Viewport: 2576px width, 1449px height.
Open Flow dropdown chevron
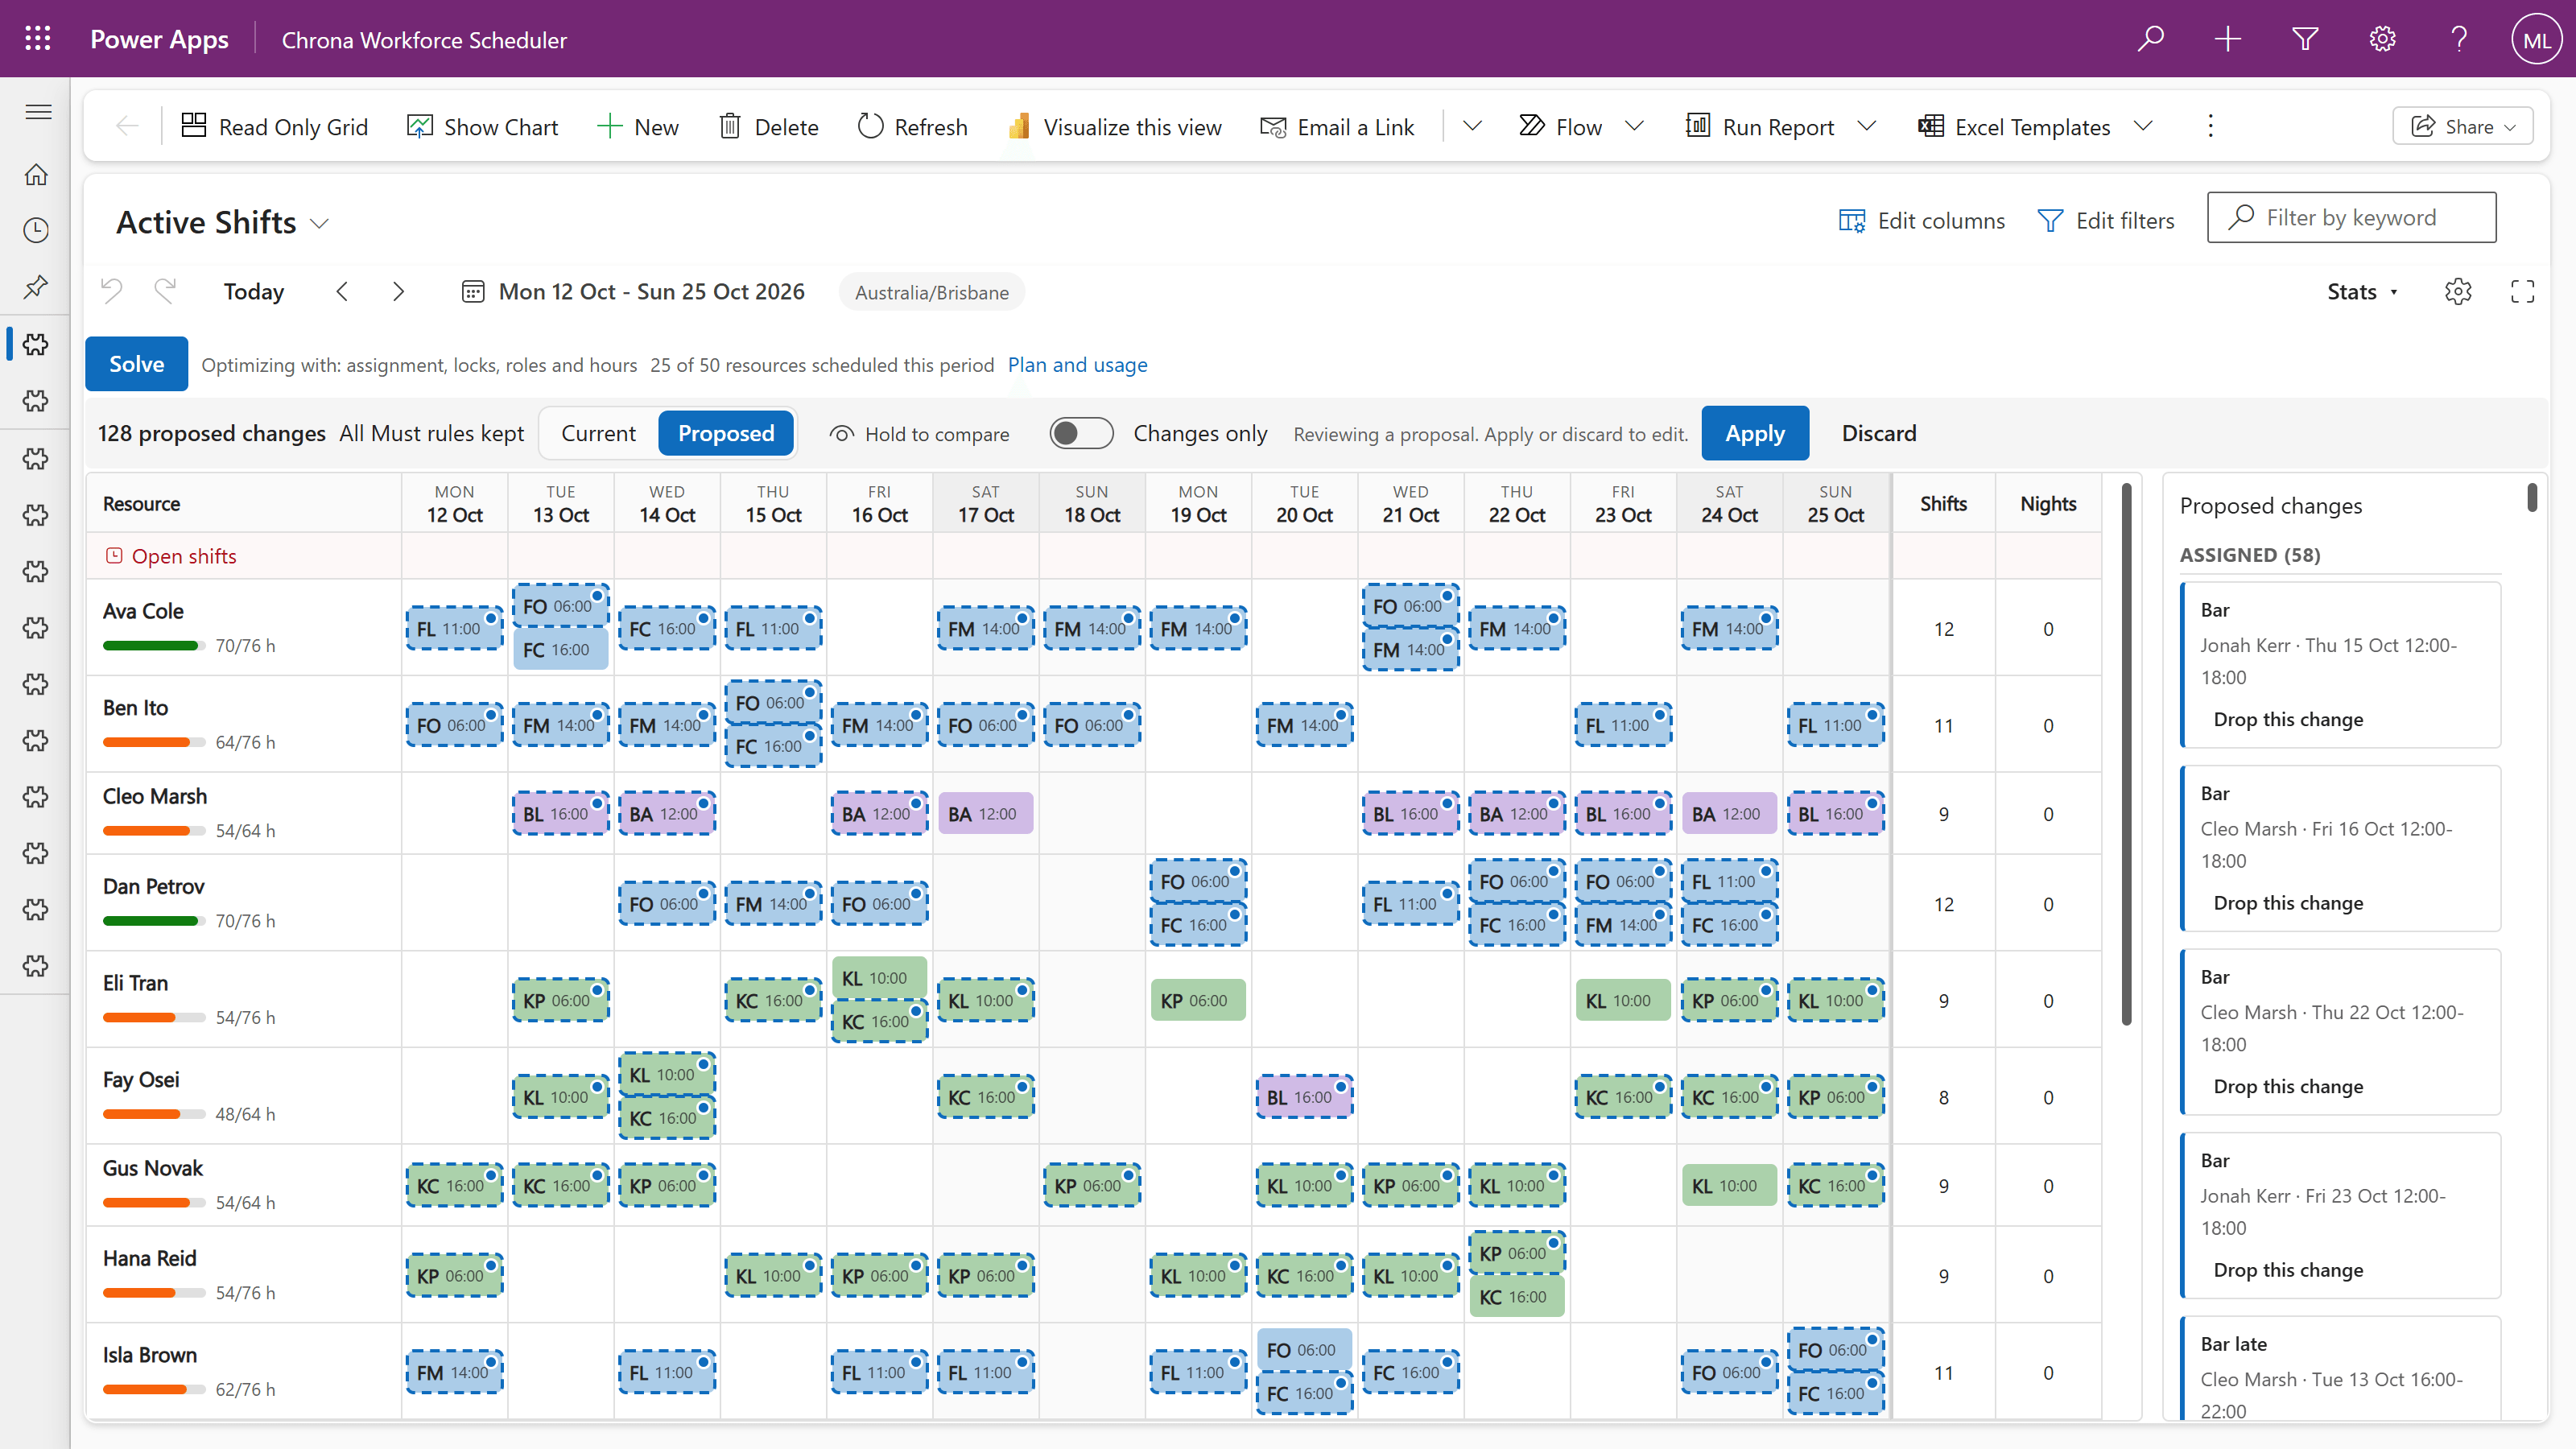point(1634,126)
